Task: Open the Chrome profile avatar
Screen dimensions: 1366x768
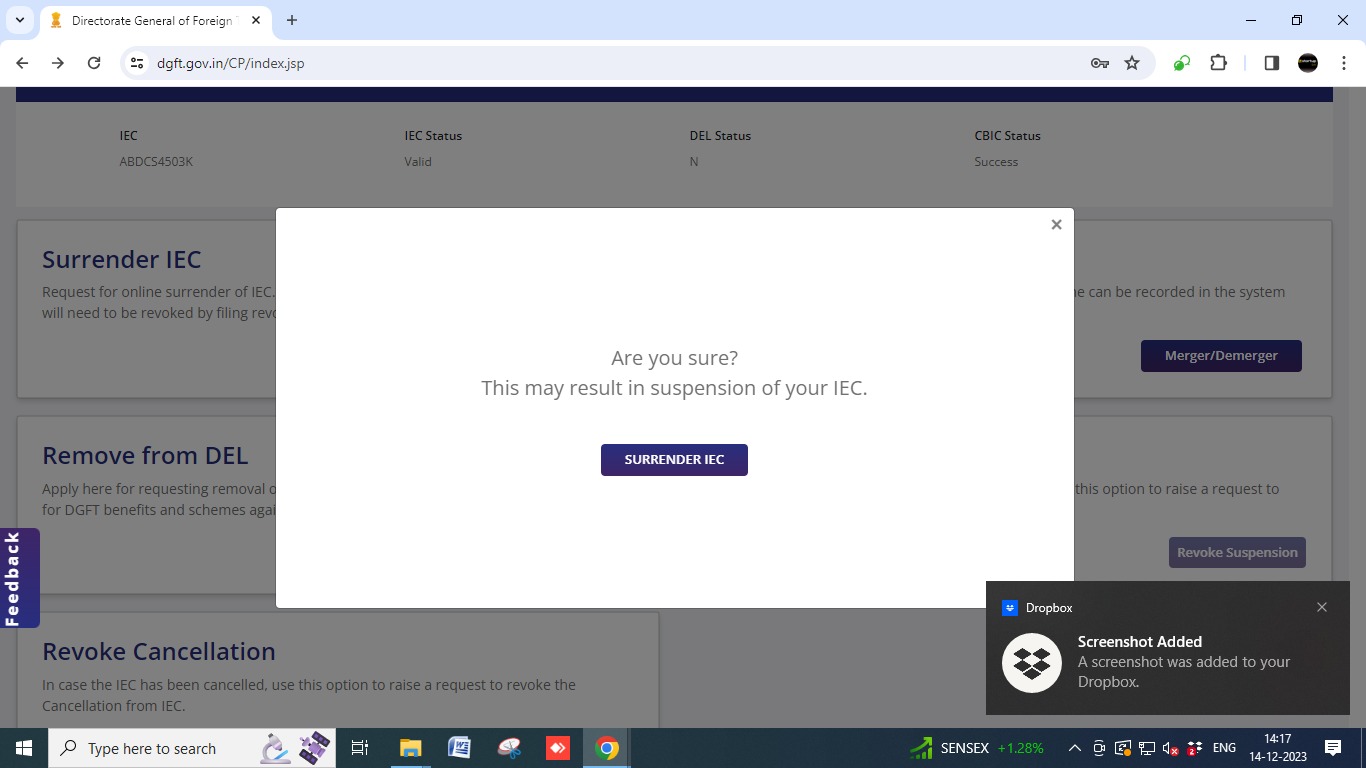Action: coord(1308,63)
